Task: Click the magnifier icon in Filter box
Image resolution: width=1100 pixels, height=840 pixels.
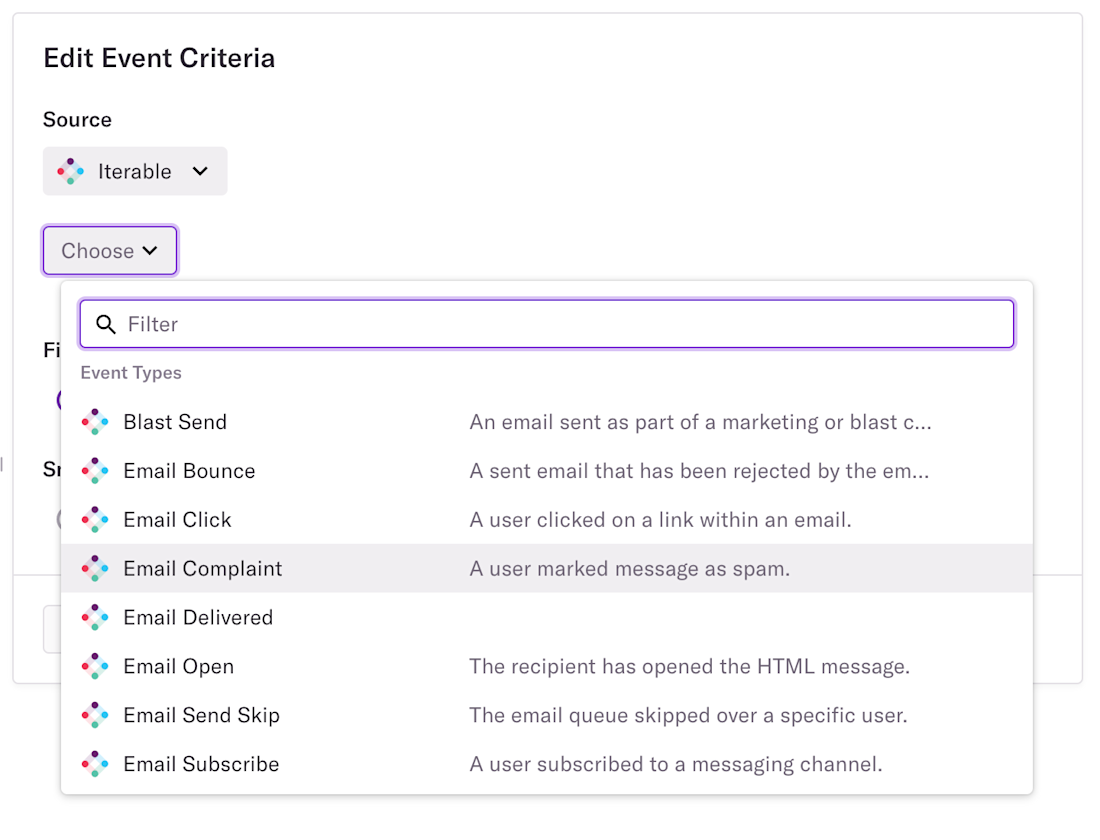Action: (x=106, y=324)
